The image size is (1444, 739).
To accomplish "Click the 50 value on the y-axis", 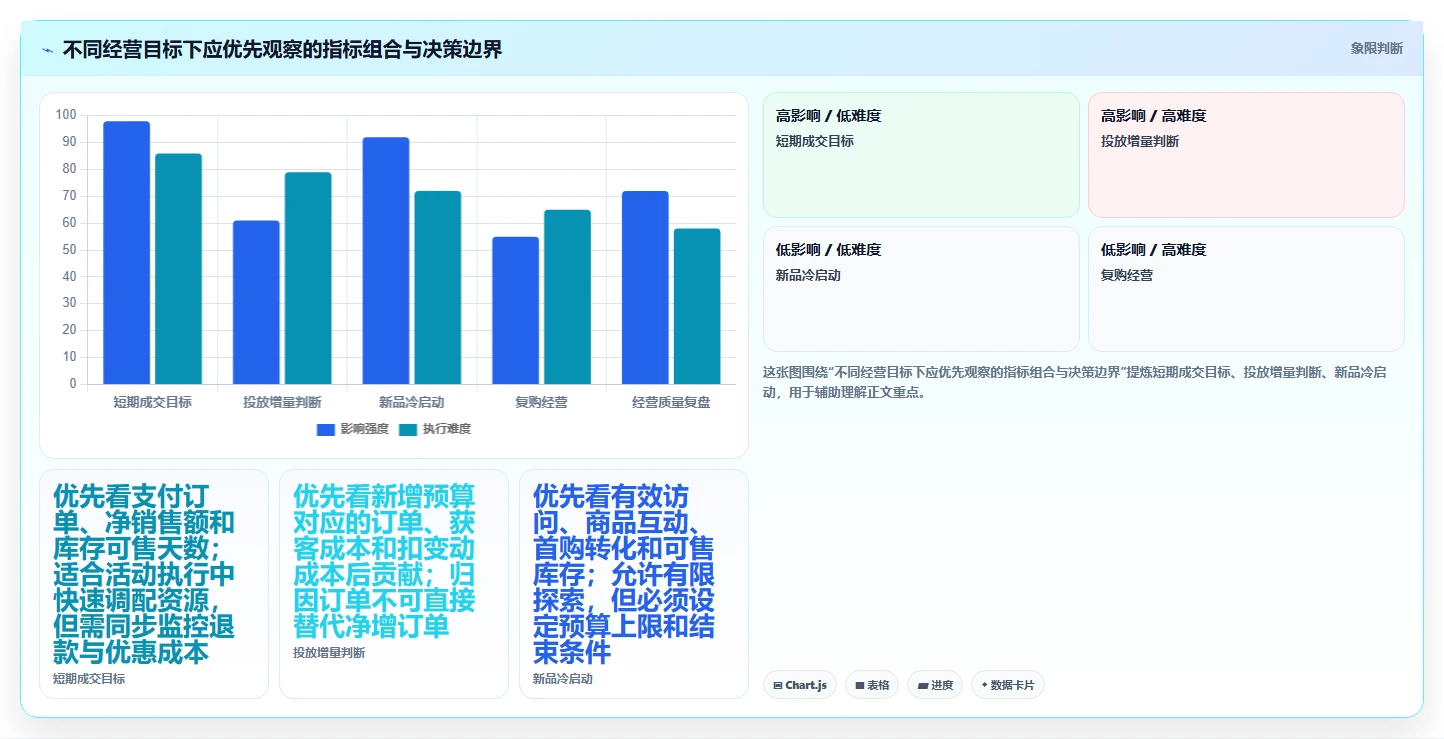I will [69, 249].
